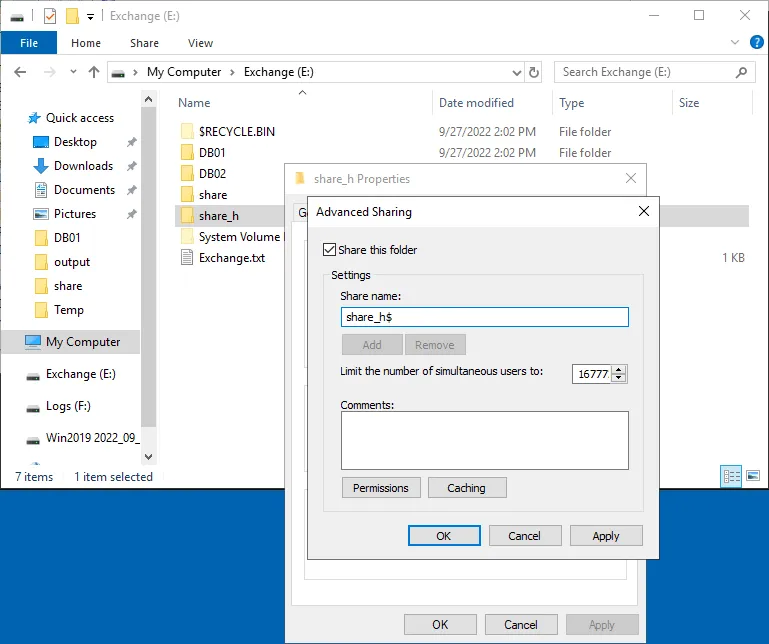
Task: Switch to Large icons view button
Action: (752, 477)
